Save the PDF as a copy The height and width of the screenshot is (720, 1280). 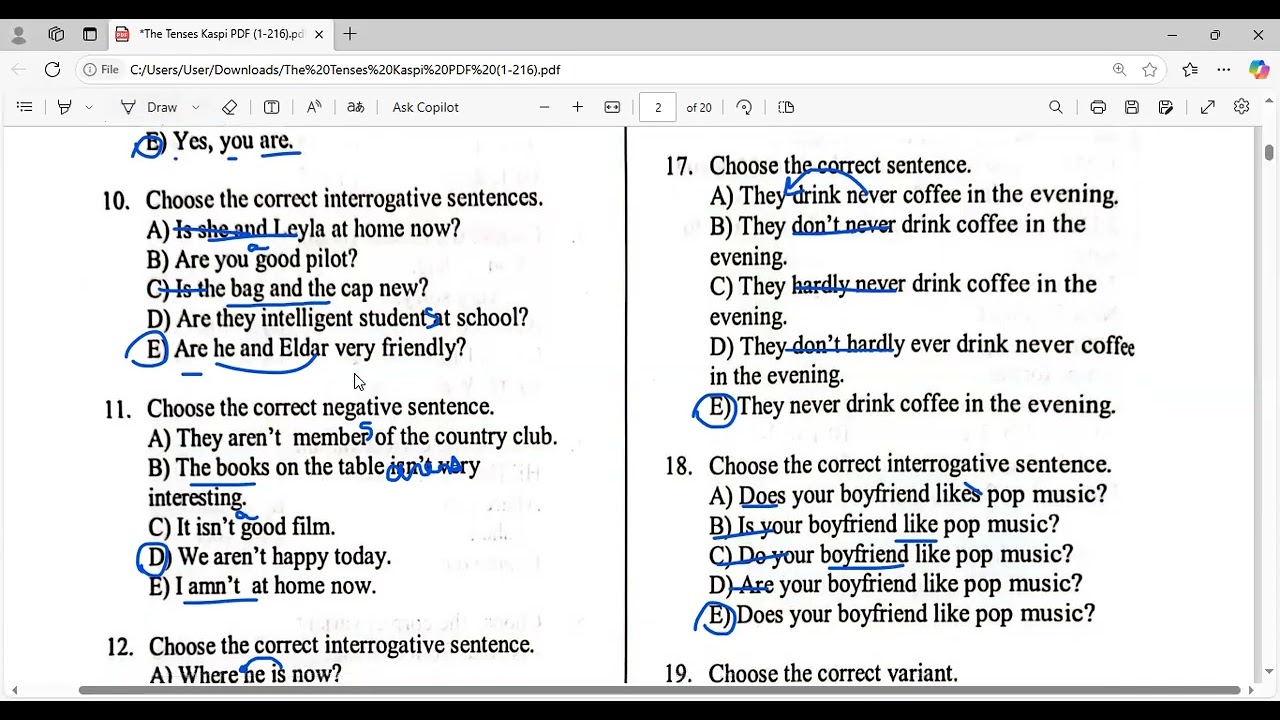coord(1166,107)
